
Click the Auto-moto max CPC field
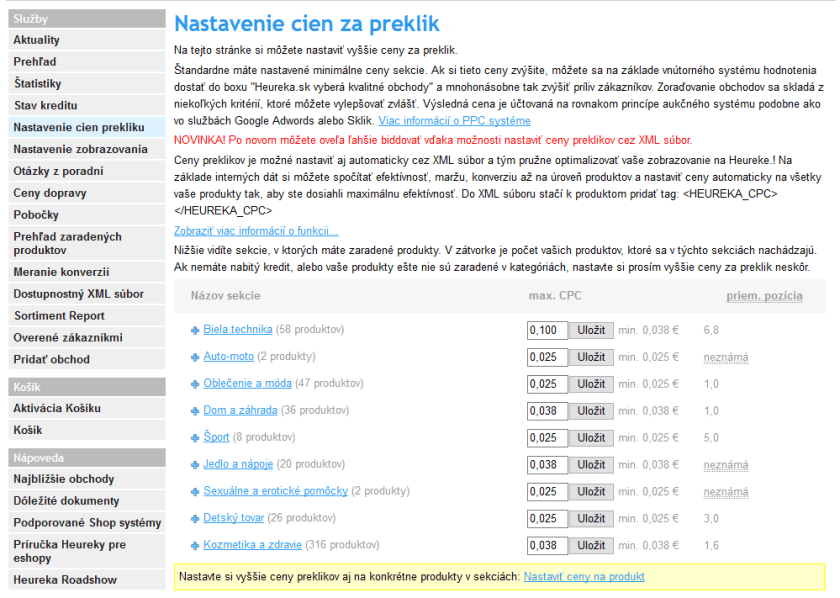(547, 357)
